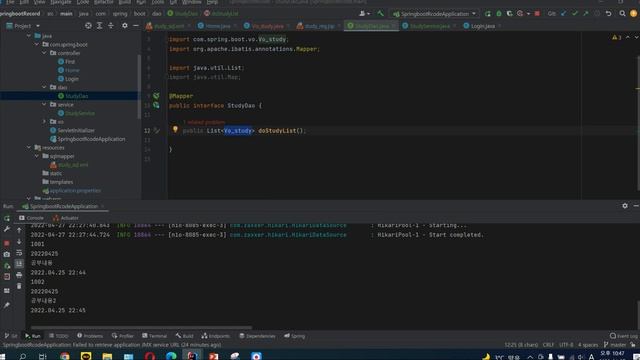Viewport: 640px width, 360px height.
Task: Toggle scroll to end in console
Action: pyautogui.click(x=19, y=264)
